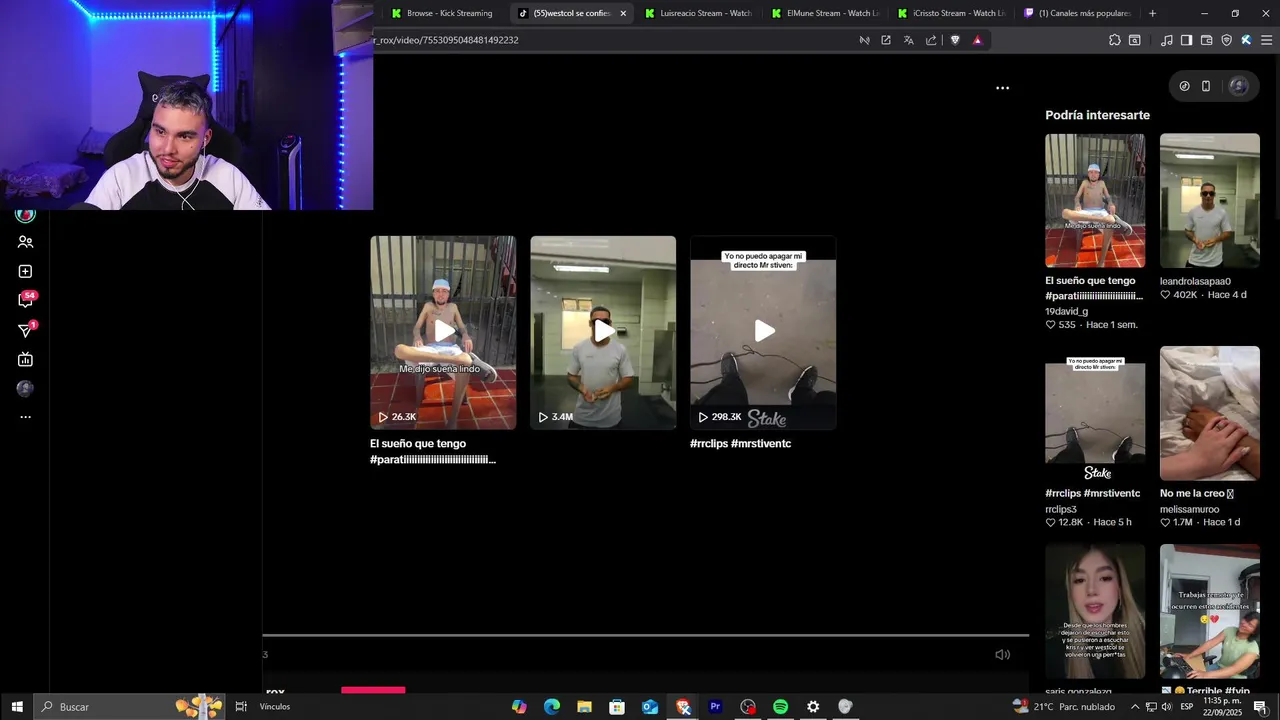Switch to iCrissto Stream tab
The image size is (1280, 720).
click(951, 13)
